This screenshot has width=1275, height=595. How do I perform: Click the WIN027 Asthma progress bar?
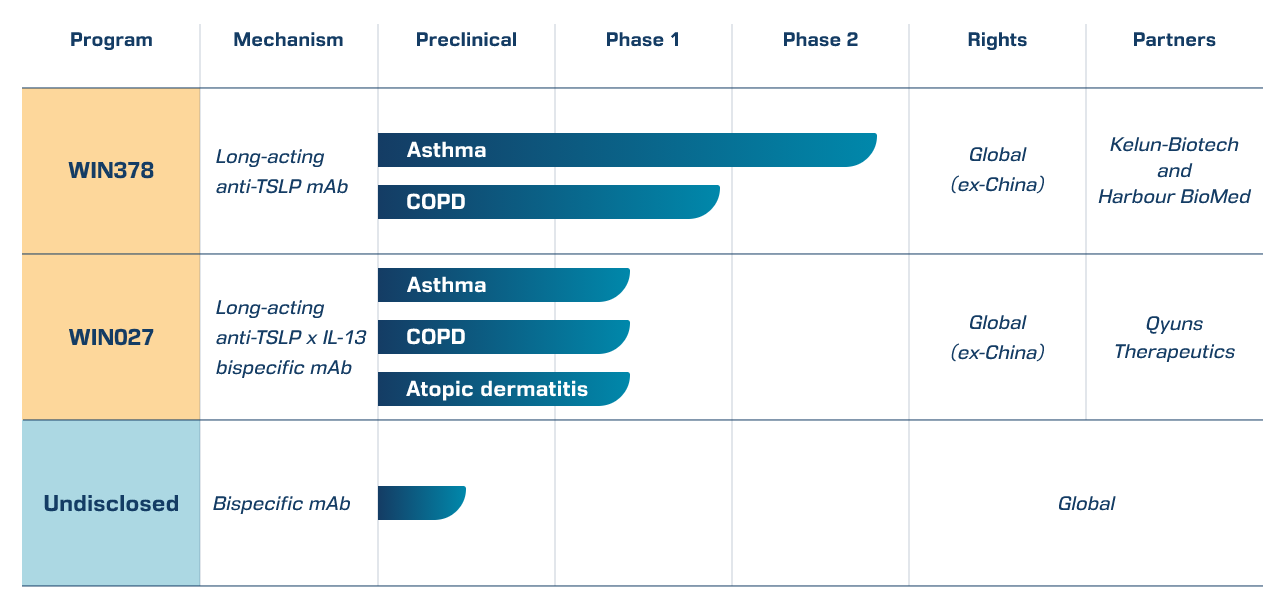pyautogui.click(x=503, y=285)
